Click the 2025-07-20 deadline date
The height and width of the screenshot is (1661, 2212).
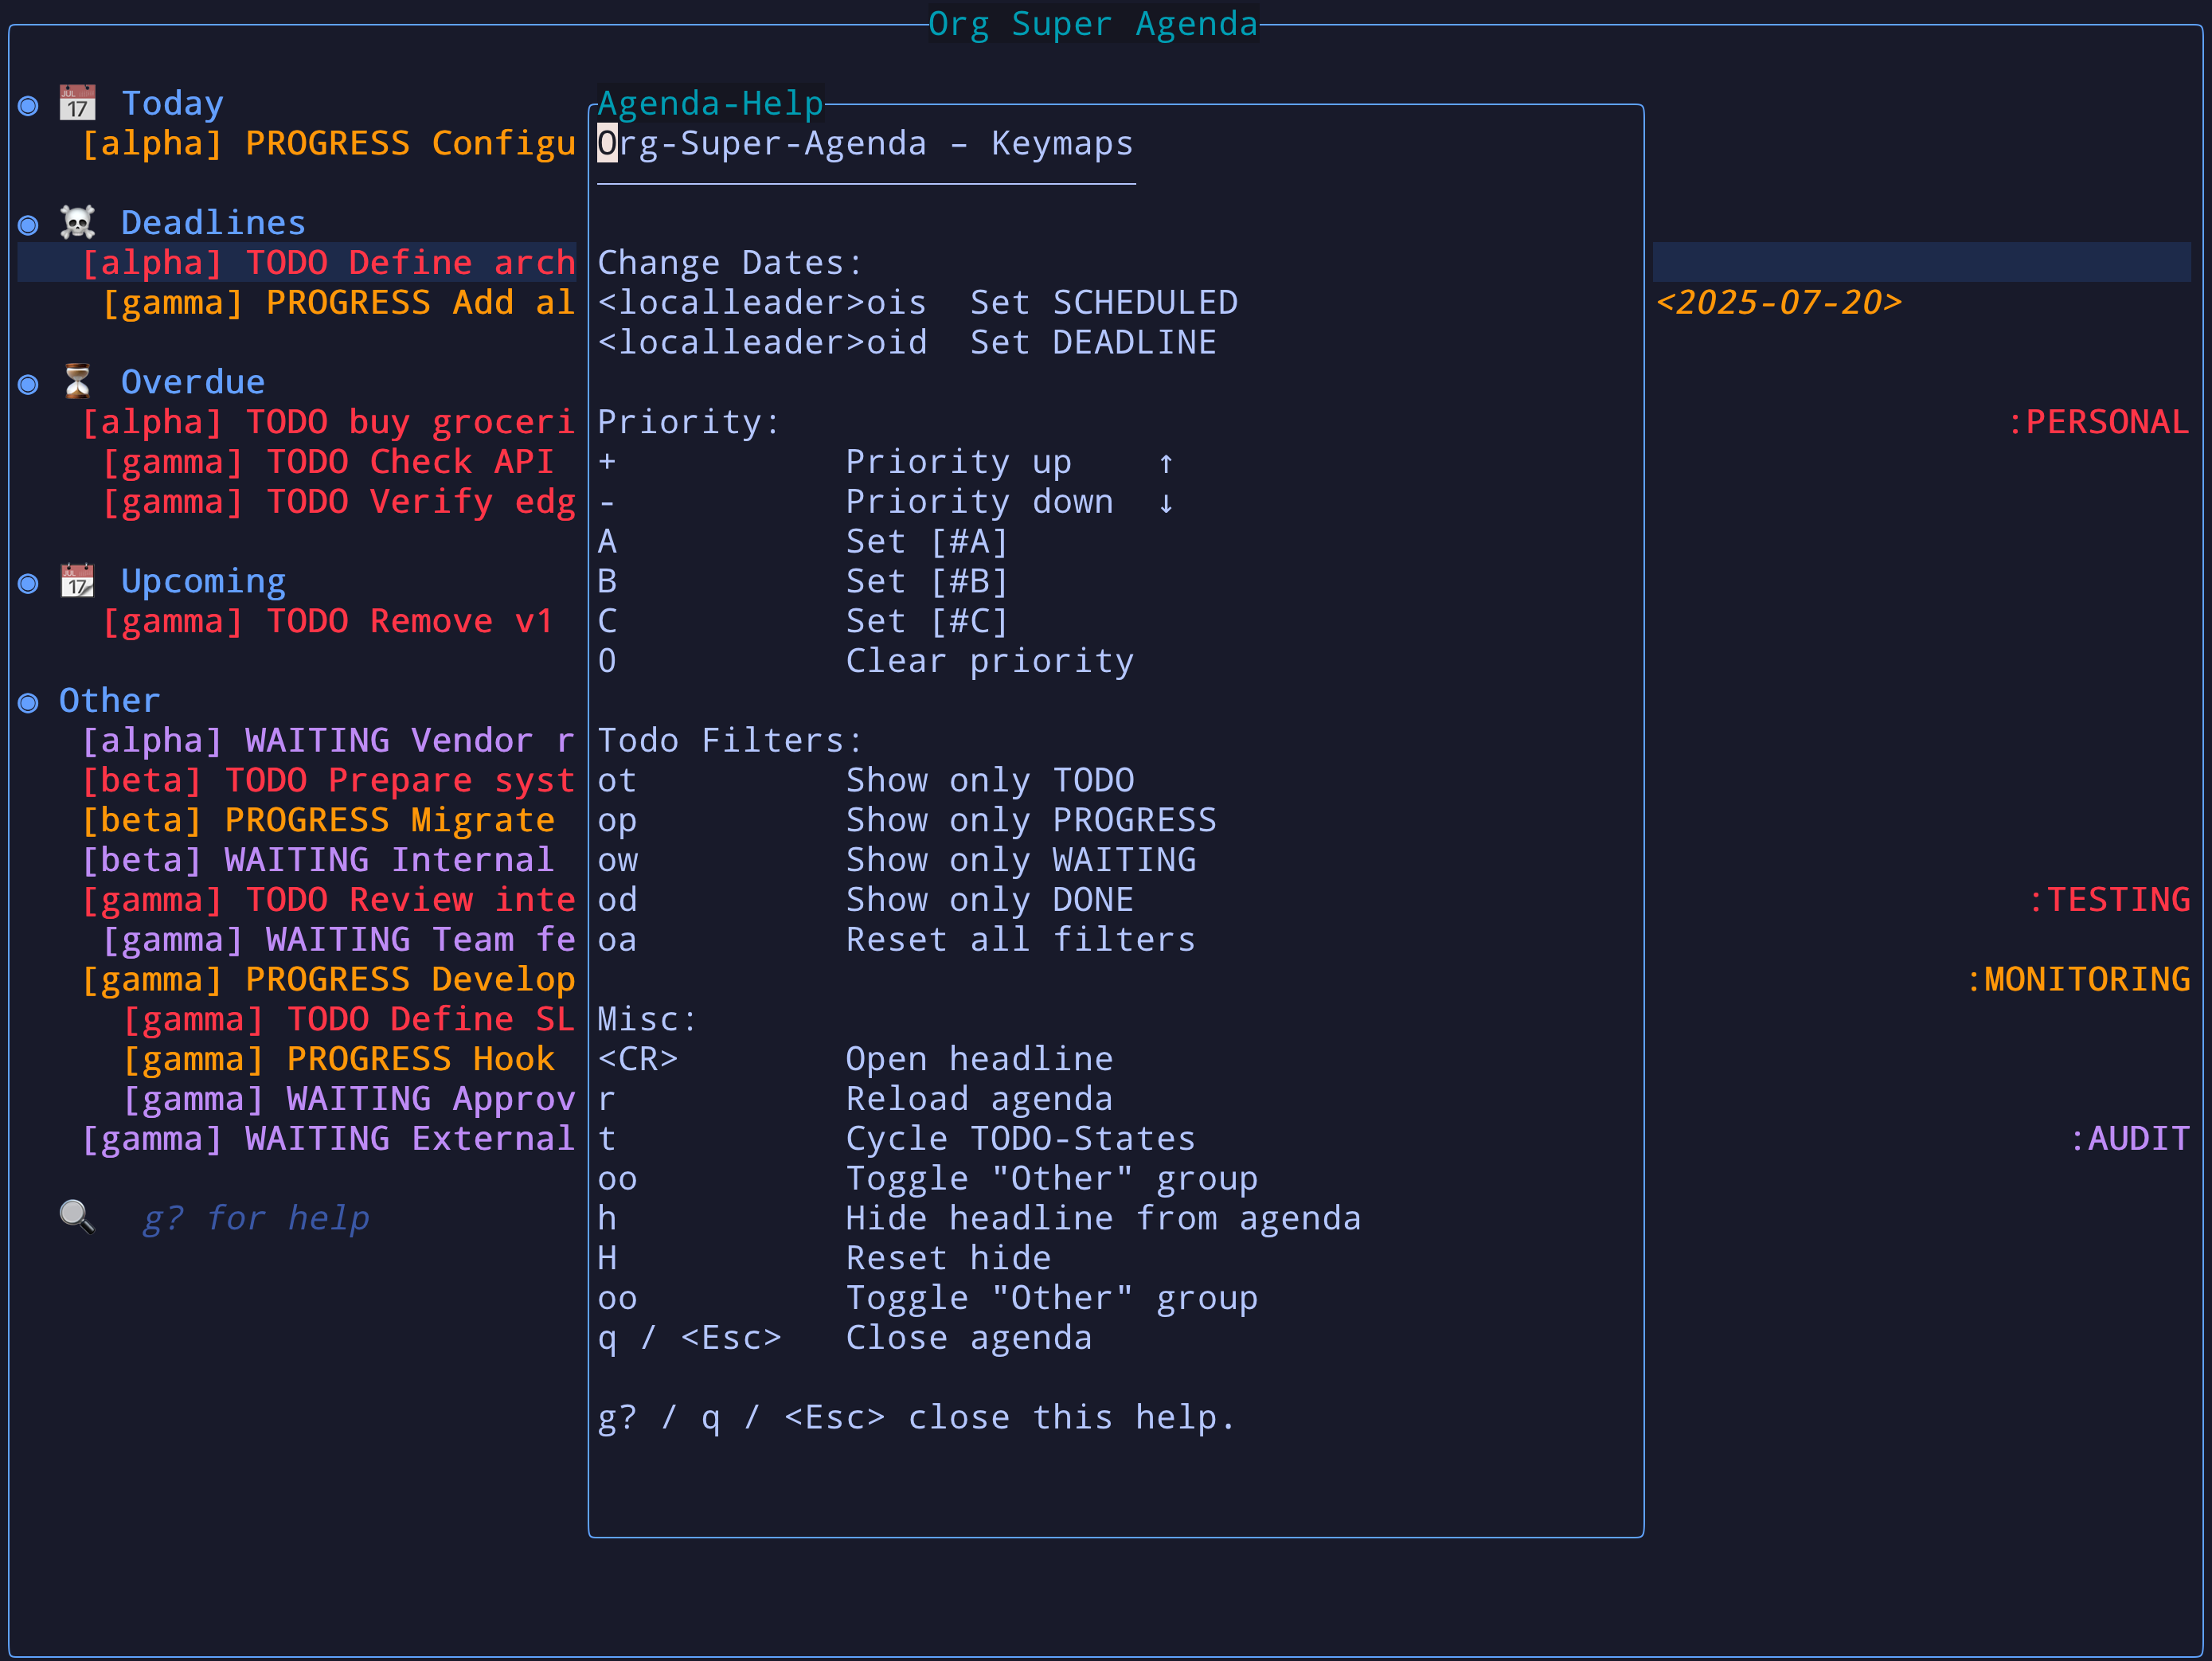click(1778, 302)
